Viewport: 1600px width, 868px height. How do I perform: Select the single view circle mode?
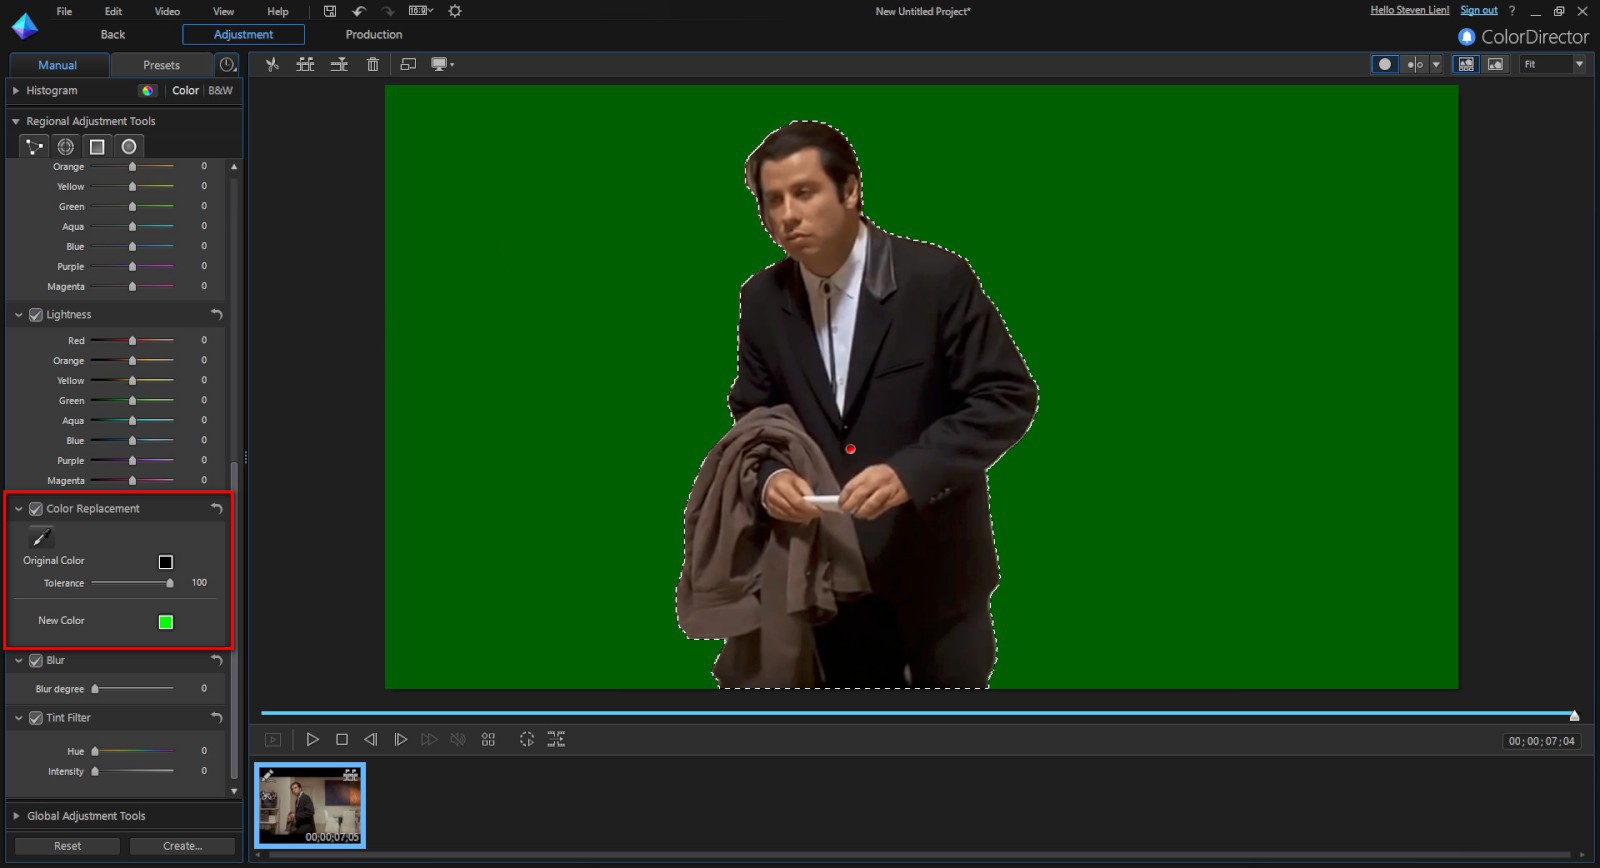(1385, 64)
